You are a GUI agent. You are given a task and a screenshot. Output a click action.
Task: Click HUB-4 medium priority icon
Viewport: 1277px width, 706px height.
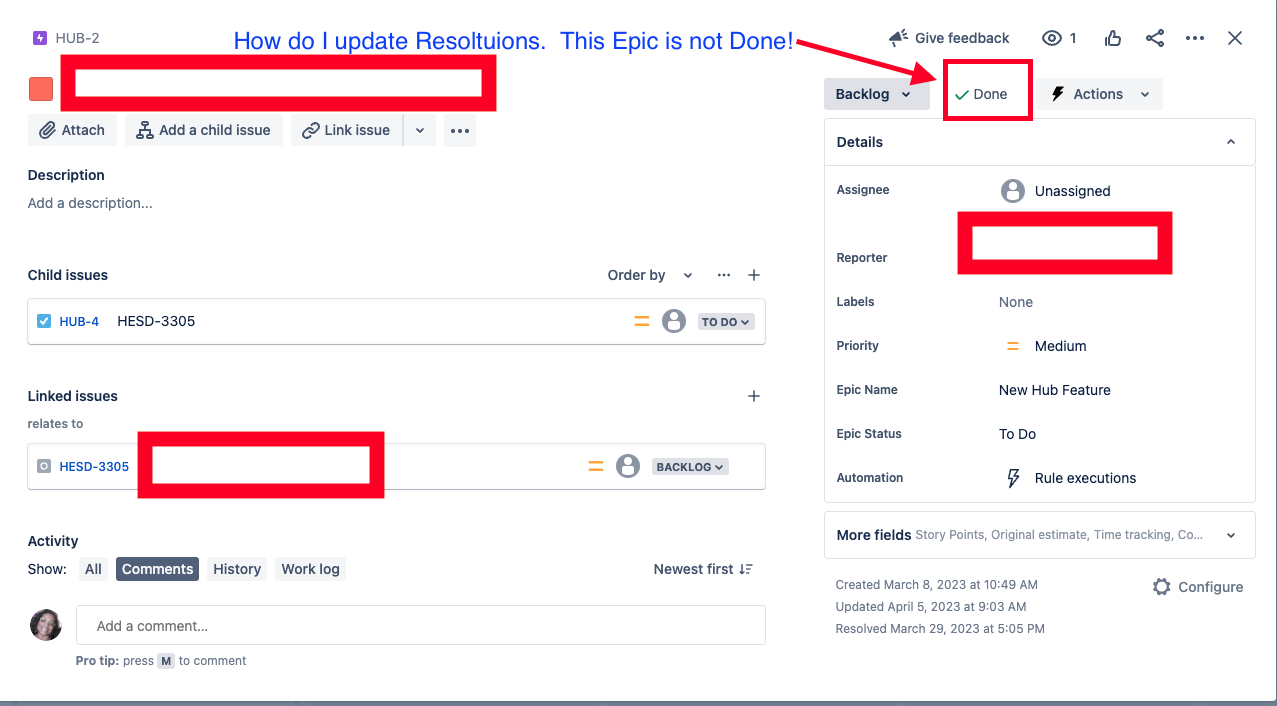coord(642,322)
